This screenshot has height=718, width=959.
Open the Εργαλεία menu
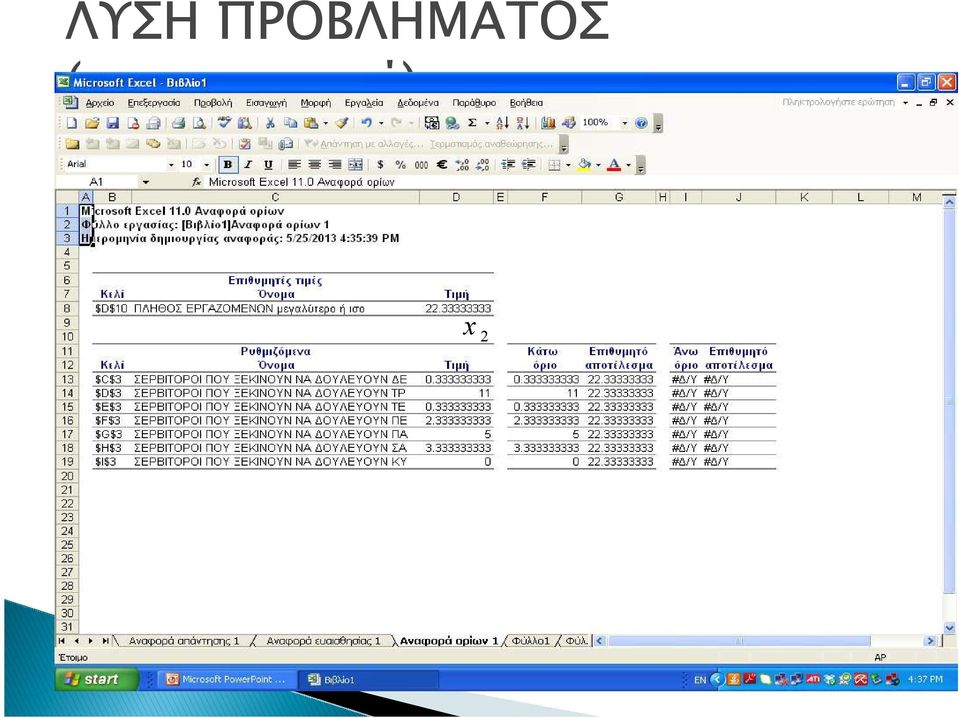(364, 103)
